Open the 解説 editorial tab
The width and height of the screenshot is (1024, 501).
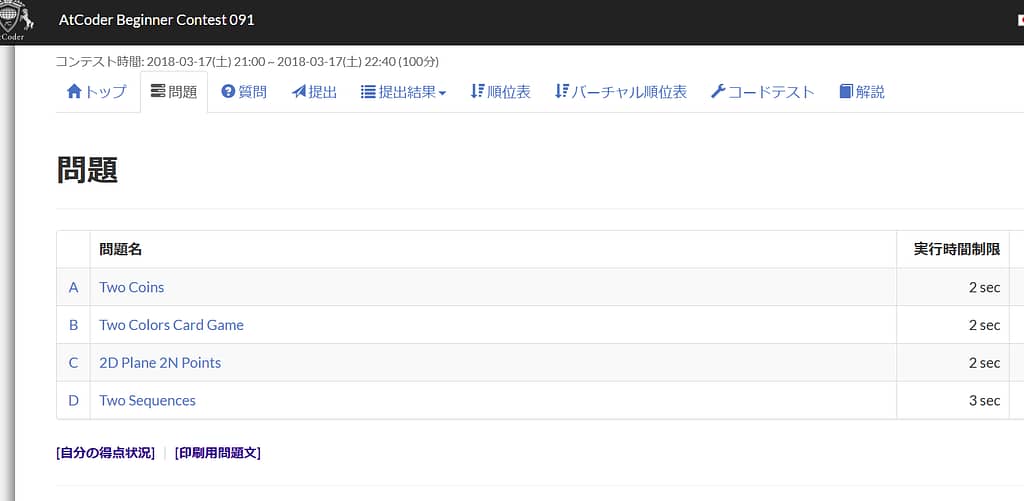point(862,91)
